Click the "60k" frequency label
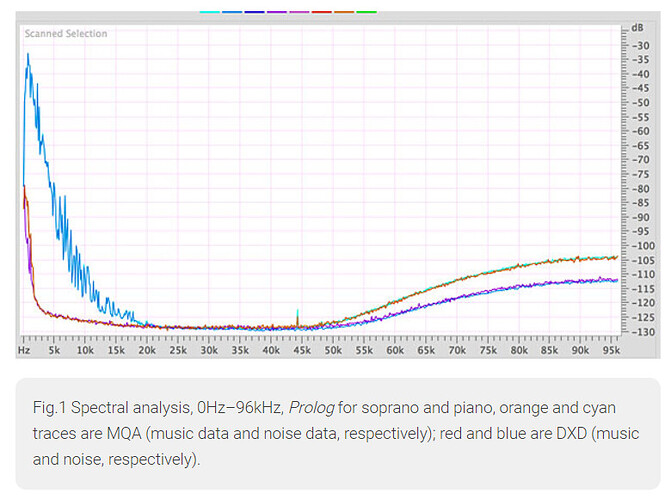 [395, 351]
